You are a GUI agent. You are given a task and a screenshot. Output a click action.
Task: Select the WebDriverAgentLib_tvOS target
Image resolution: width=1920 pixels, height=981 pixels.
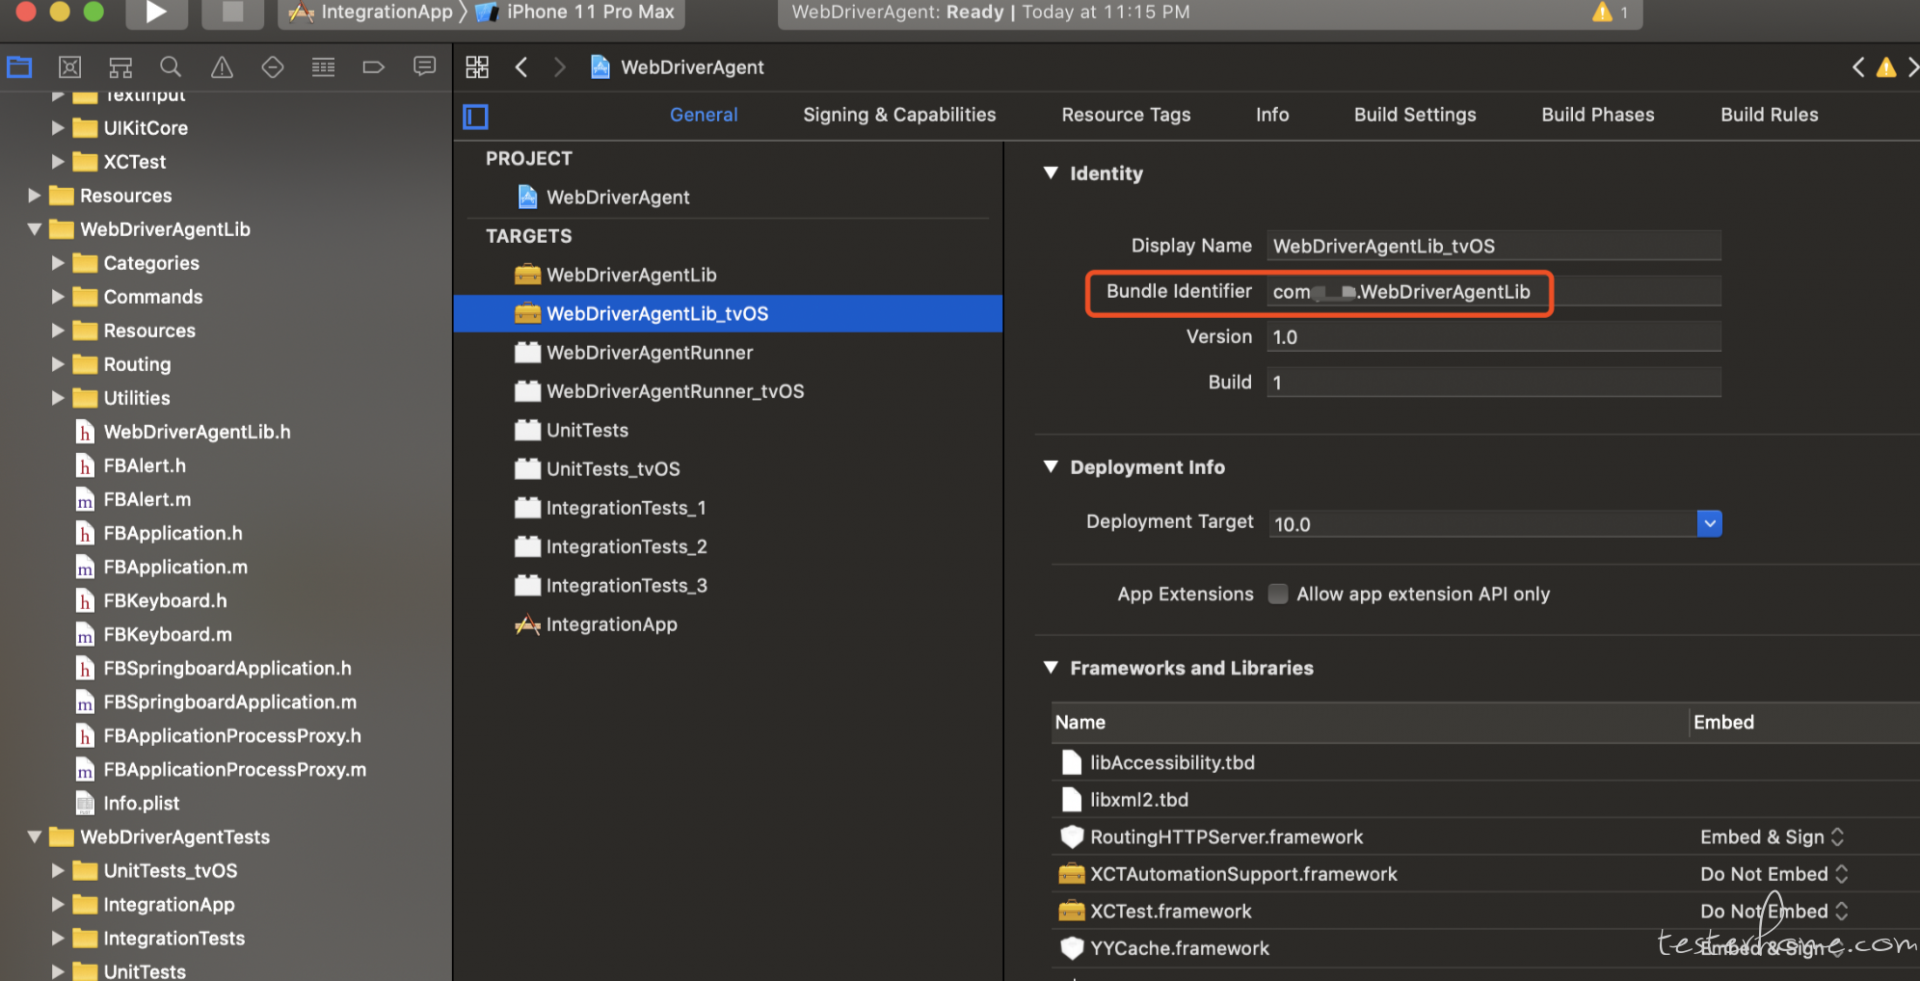728,314
